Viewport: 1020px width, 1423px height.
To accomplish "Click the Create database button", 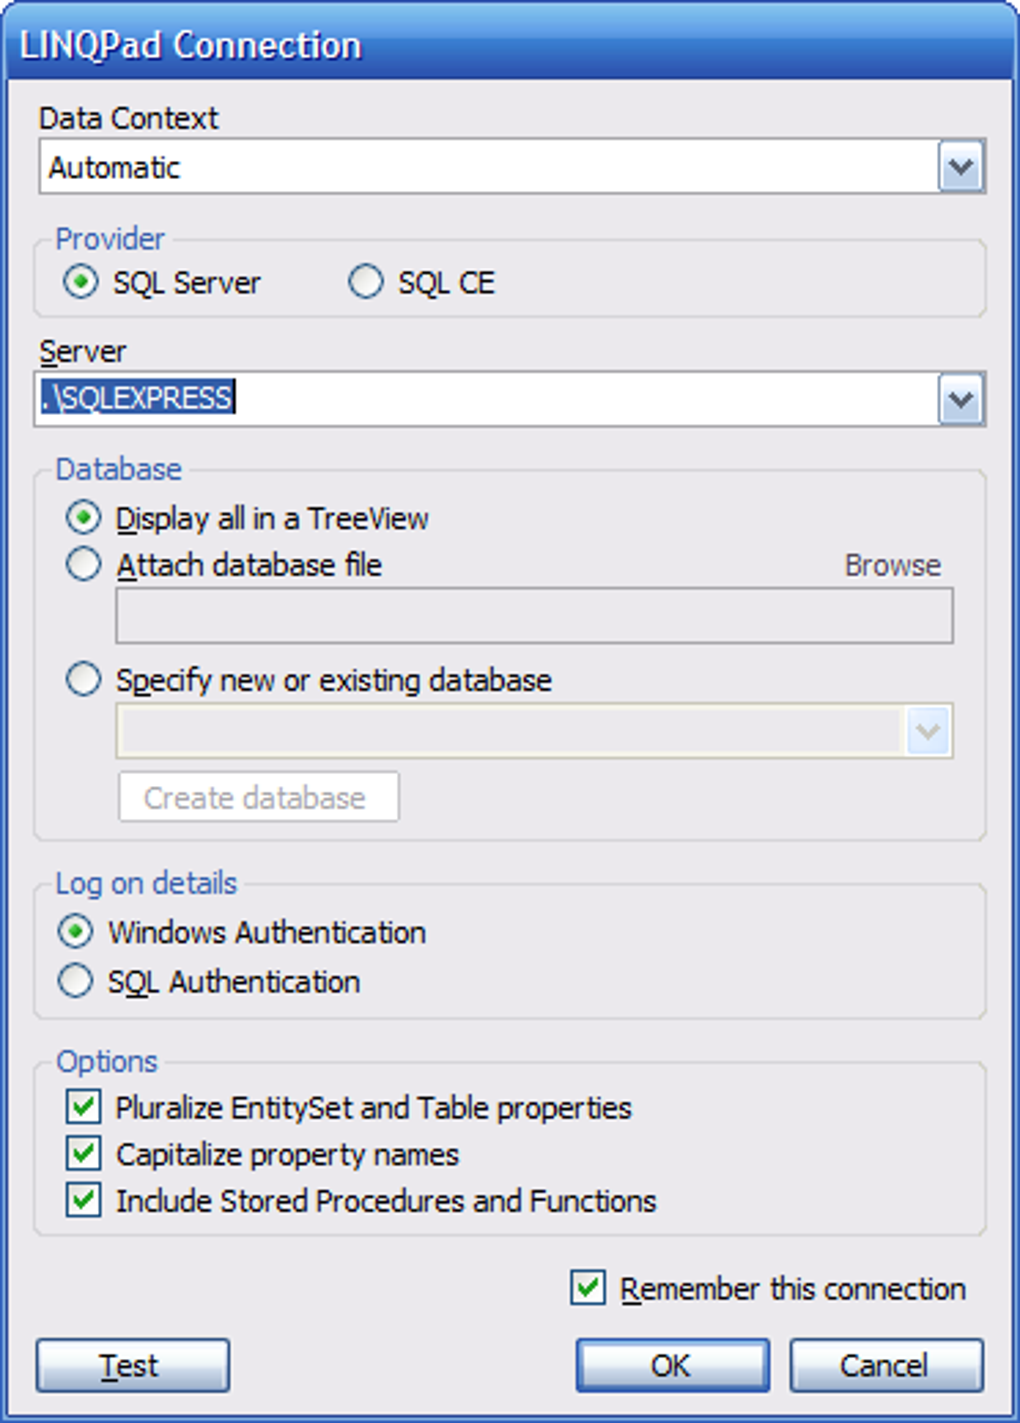I will pos(258,797).
